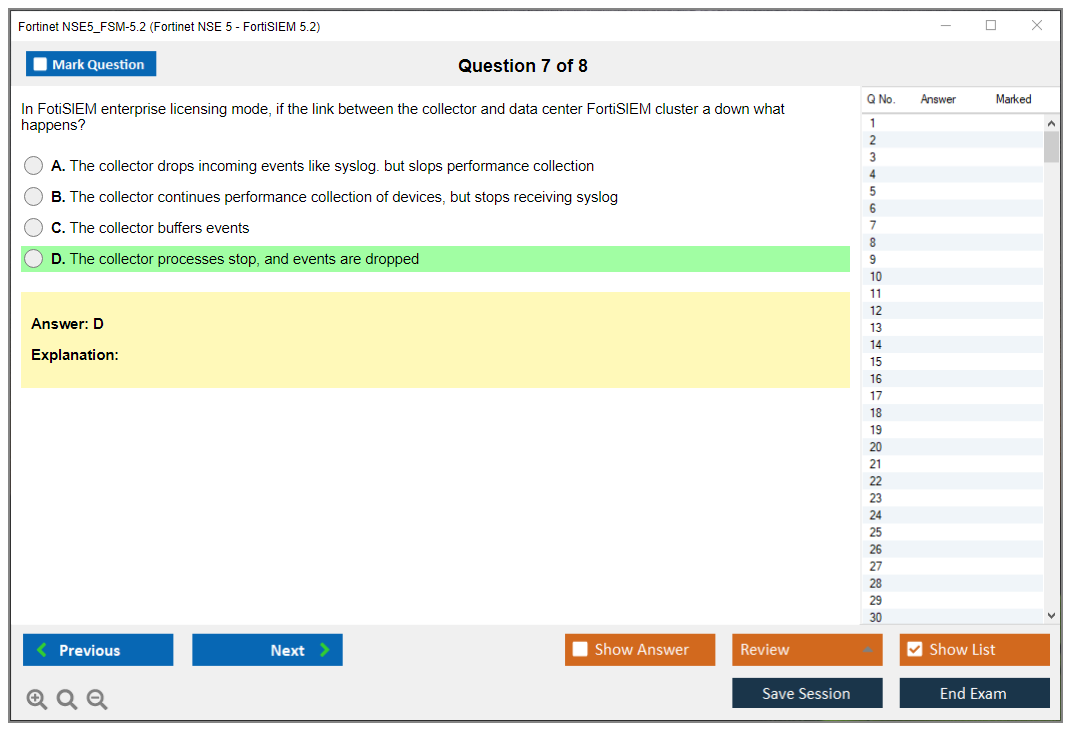Go to the Next question
Viewport: 1075px width, 735px height.
pyautogui.click(x=267, y=650)
